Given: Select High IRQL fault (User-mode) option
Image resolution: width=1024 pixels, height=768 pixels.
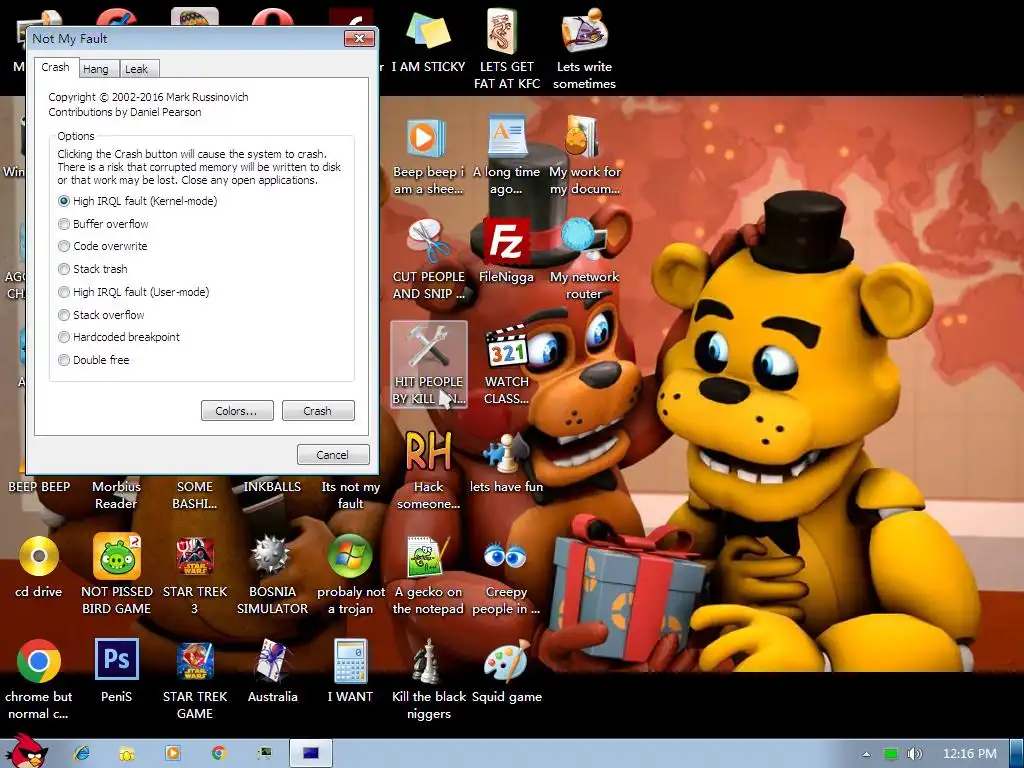Looking at the screenshot, I should point(134,292).
